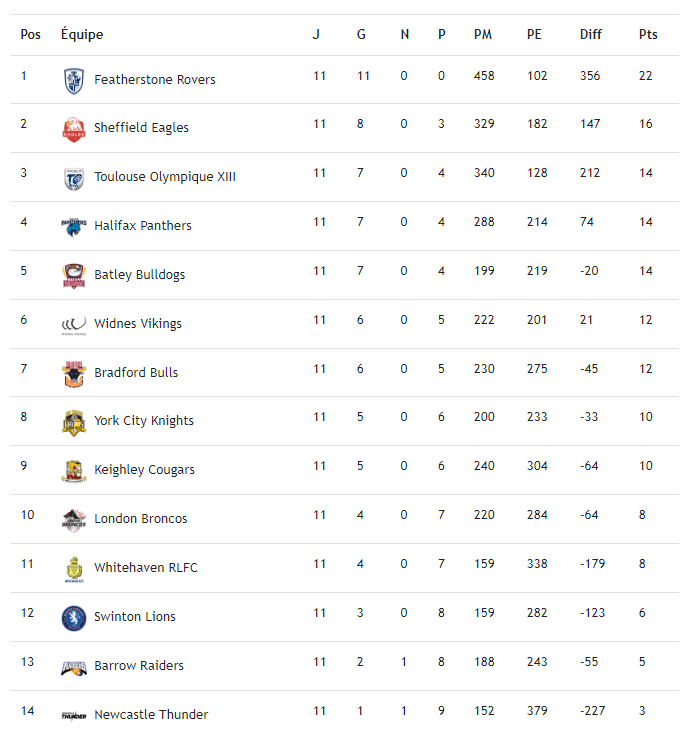The image size is (687, 737).
Task: Click the Pos column header
Action: pyautogui.click(x=31, y=35)
